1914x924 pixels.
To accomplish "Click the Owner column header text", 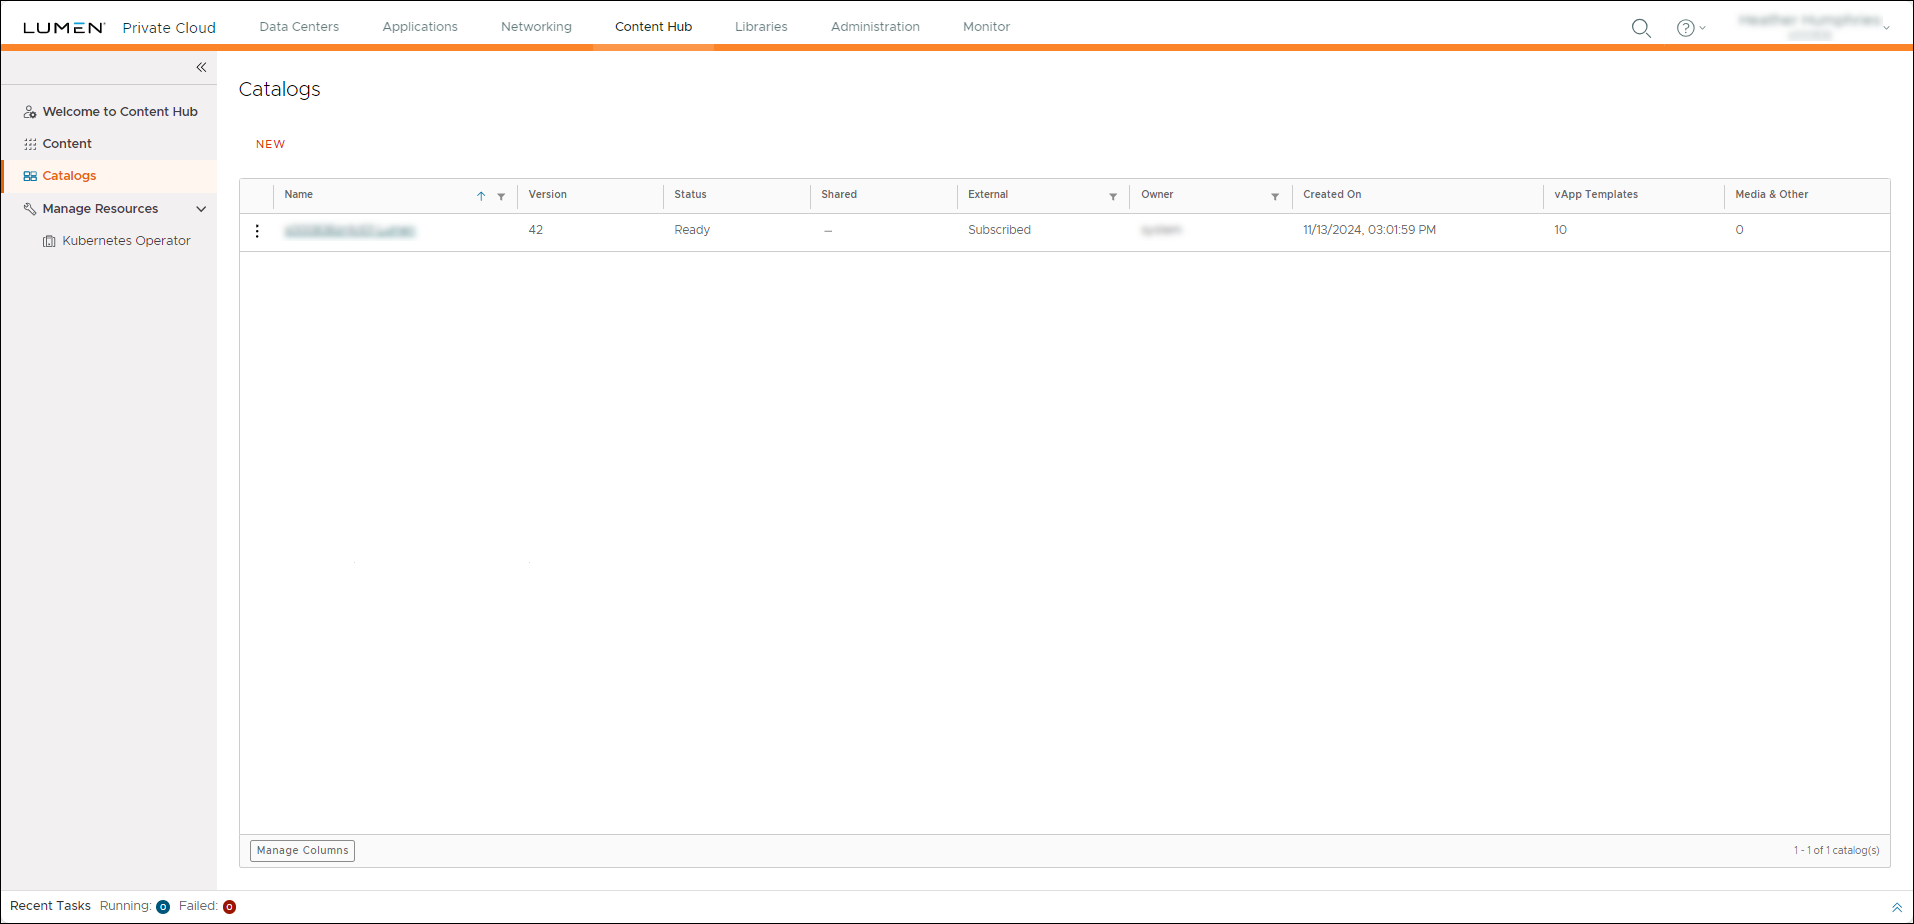I will [1157, 195].
